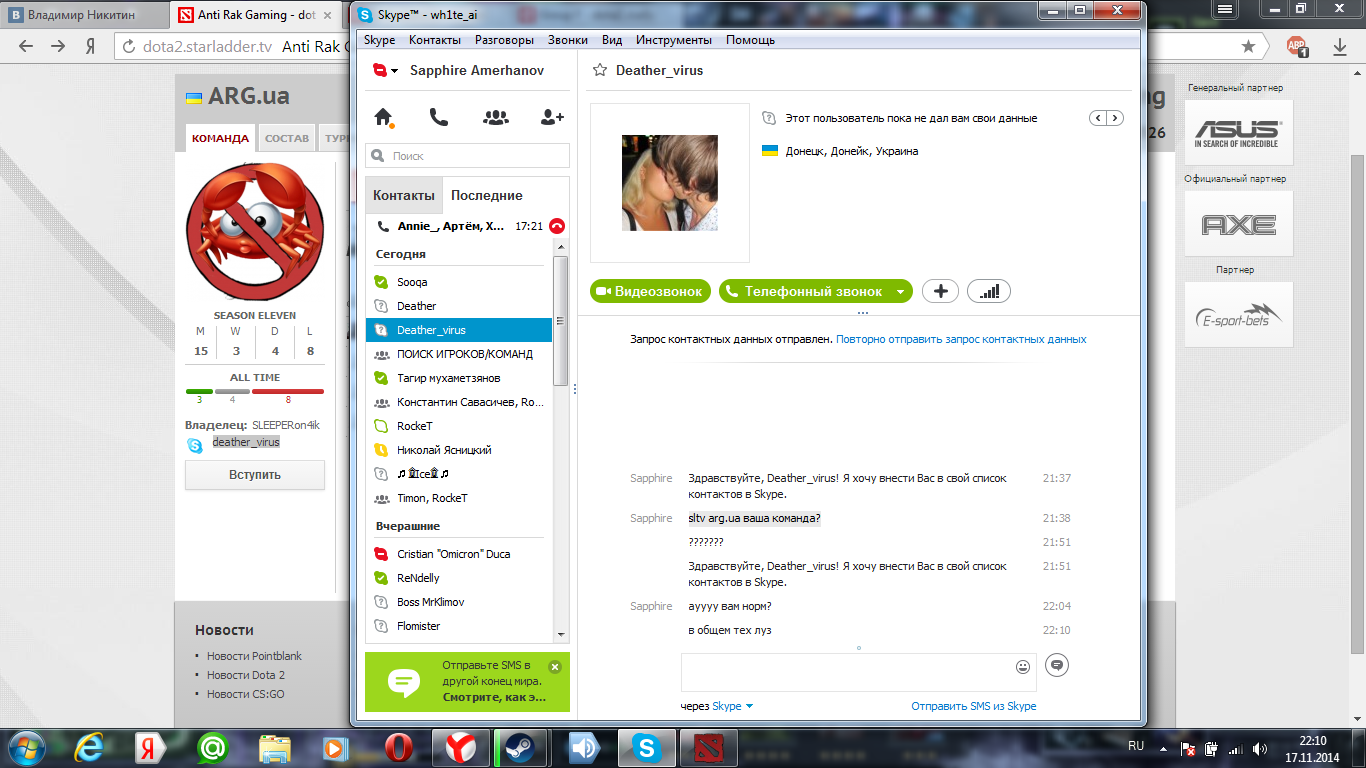Select Cristian "Omicron" Duca contact
Screen dimensions: 1366x768
[459, 554]
